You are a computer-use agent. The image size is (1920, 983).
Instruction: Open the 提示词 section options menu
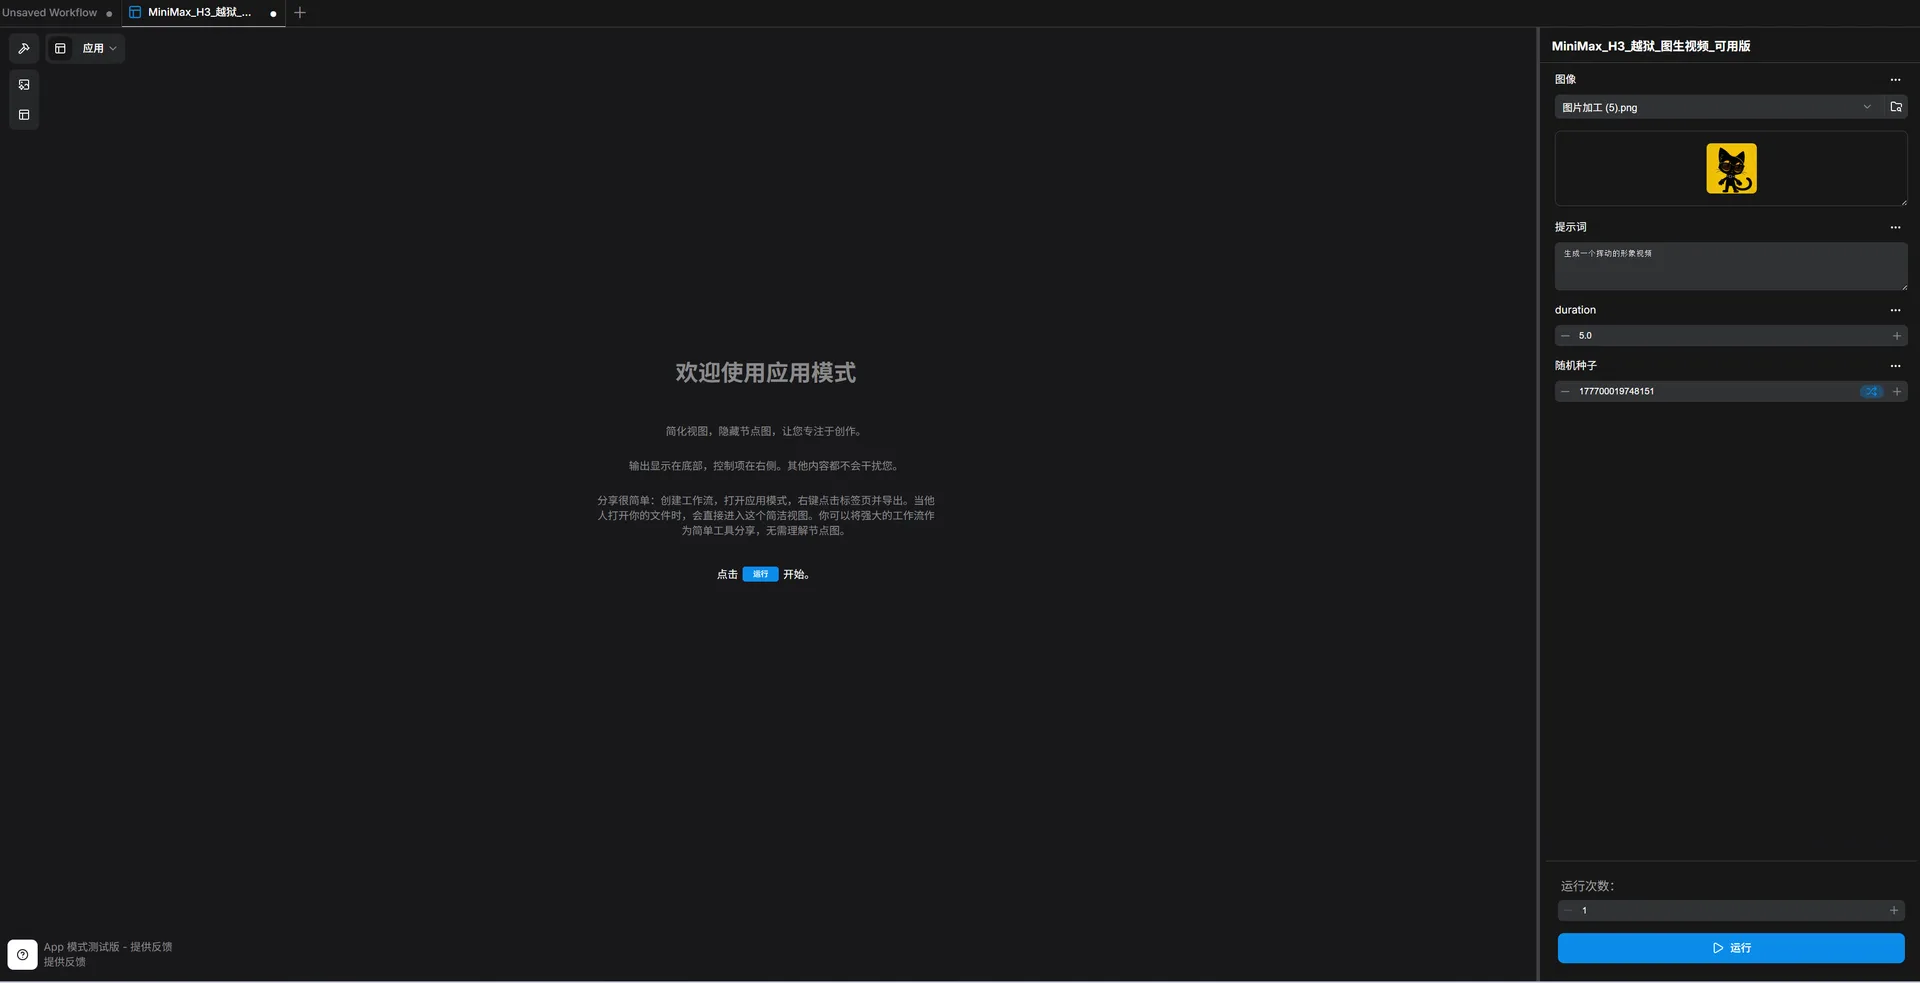coord(1895,228)
